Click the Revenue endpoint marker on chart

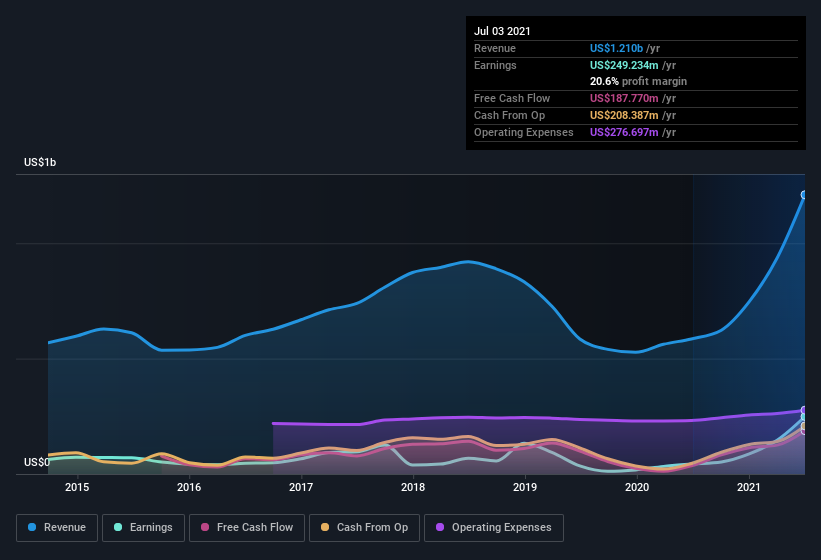pyautogui.click(x=804, y=195)
